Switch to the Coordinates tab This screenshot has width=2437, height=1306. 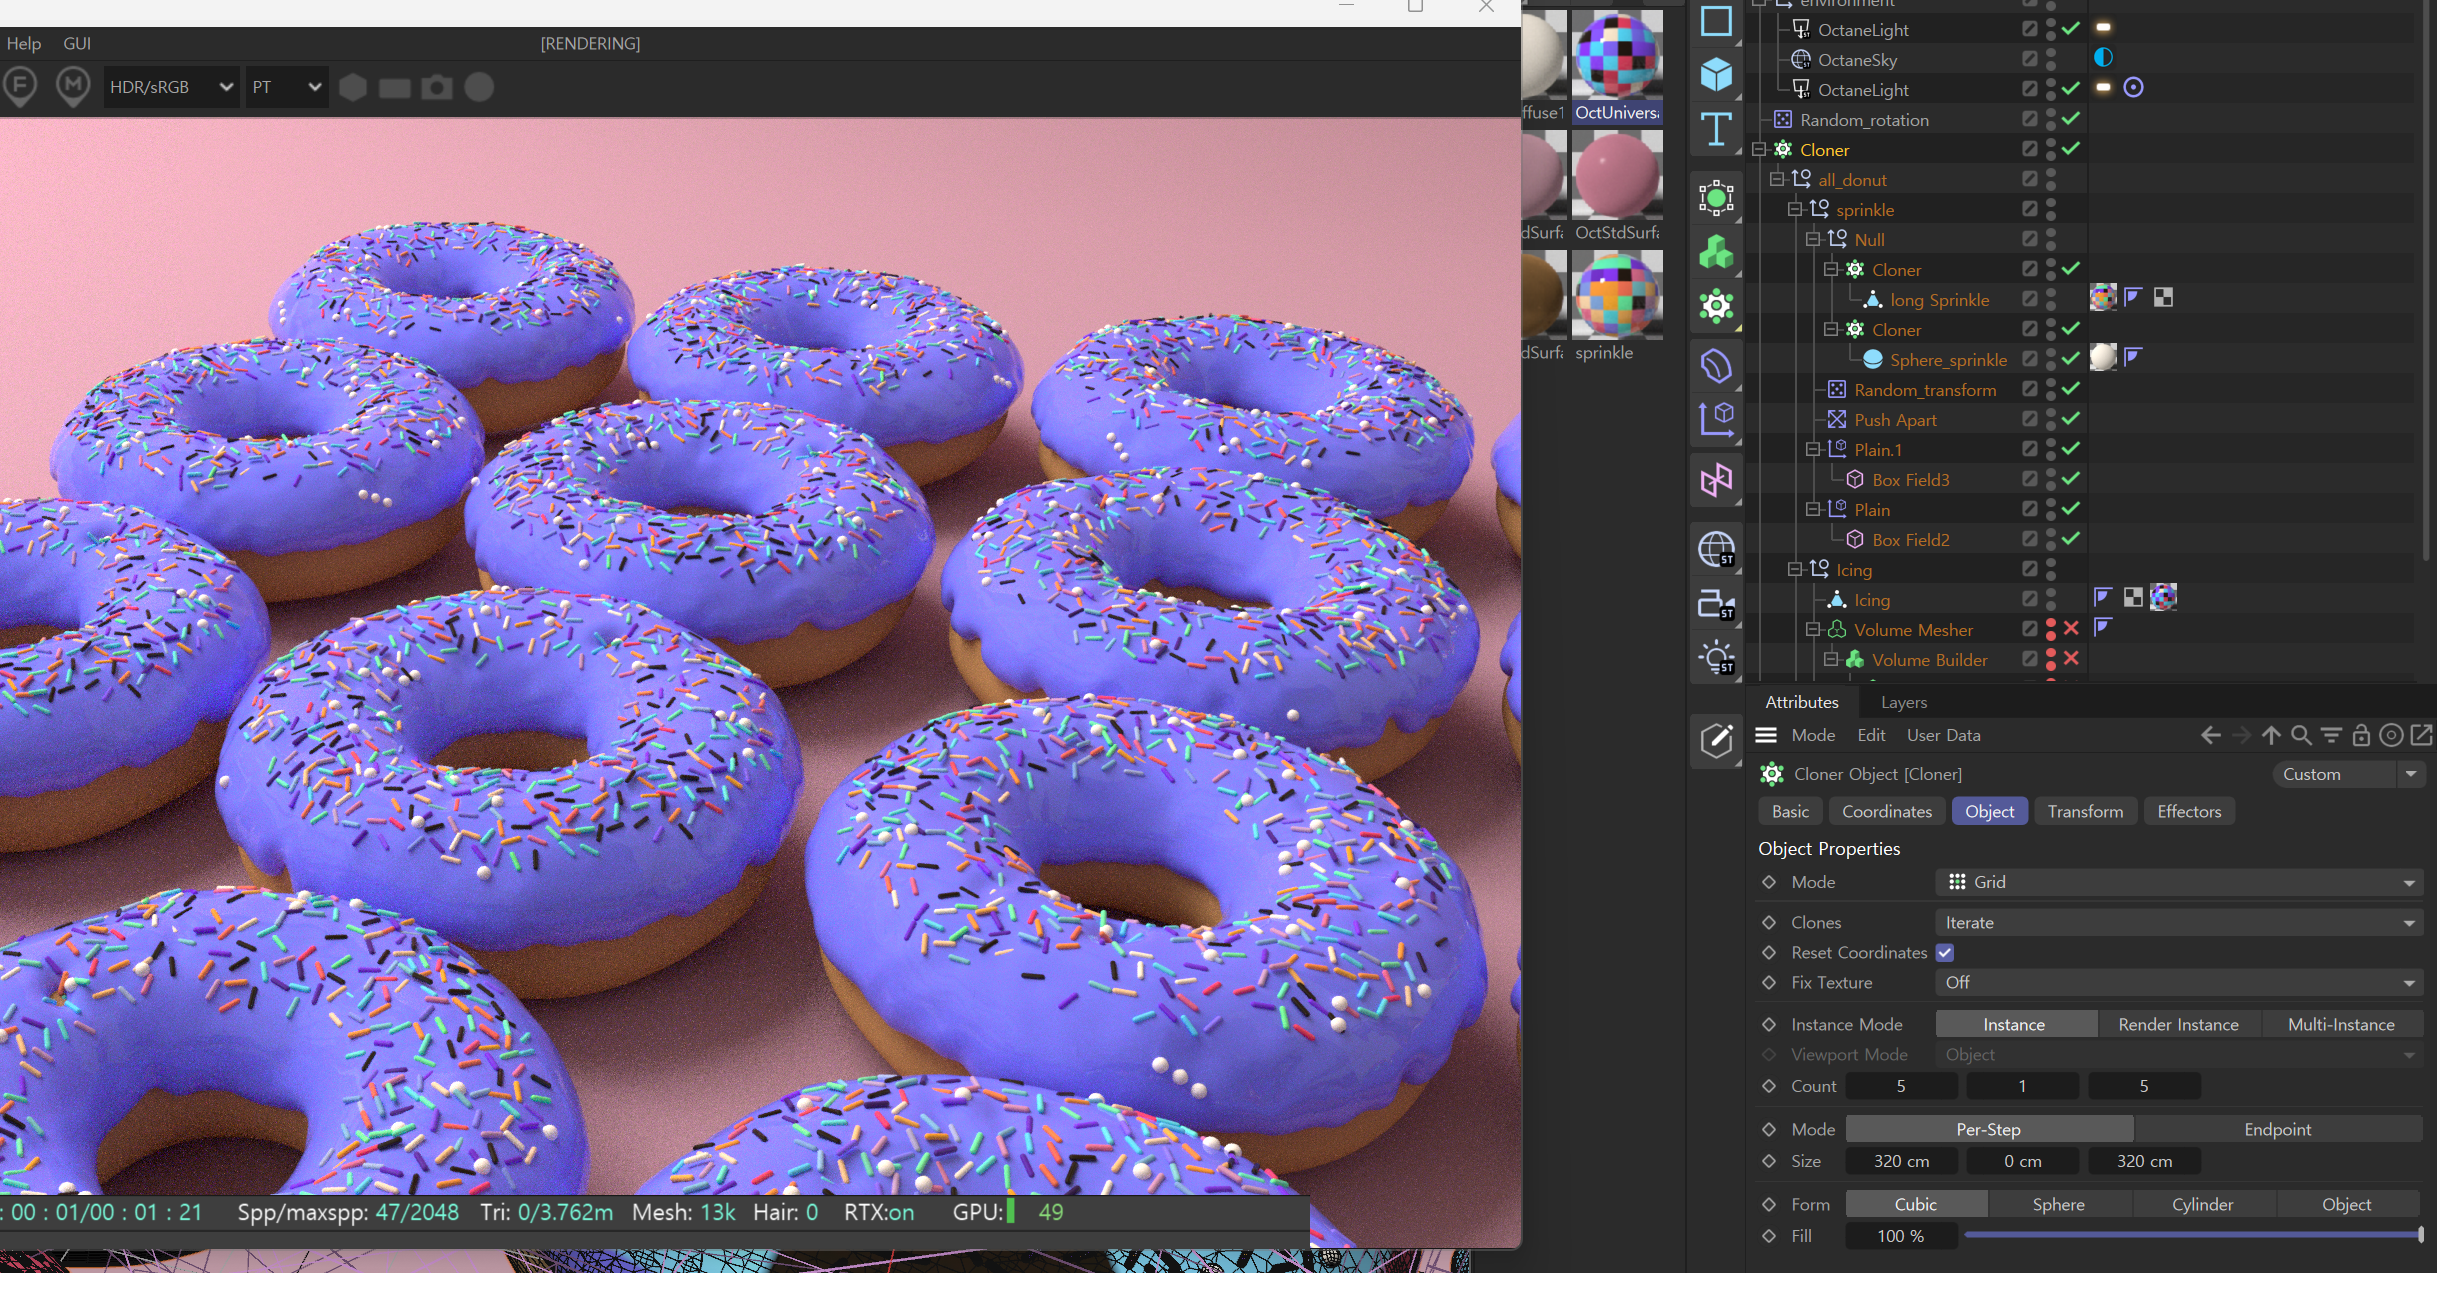tap(1887, 812)
